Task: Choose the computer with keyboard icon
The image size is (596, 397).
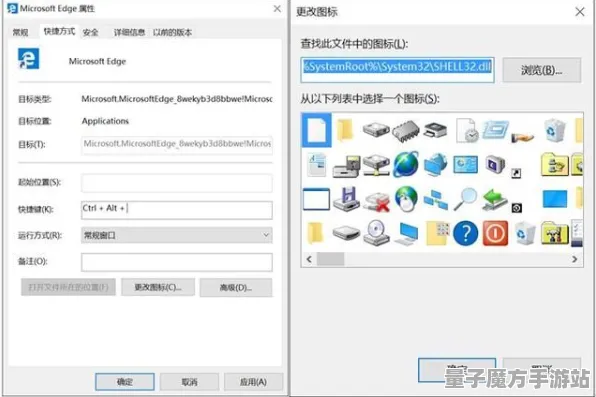Action: pos(406,233)
